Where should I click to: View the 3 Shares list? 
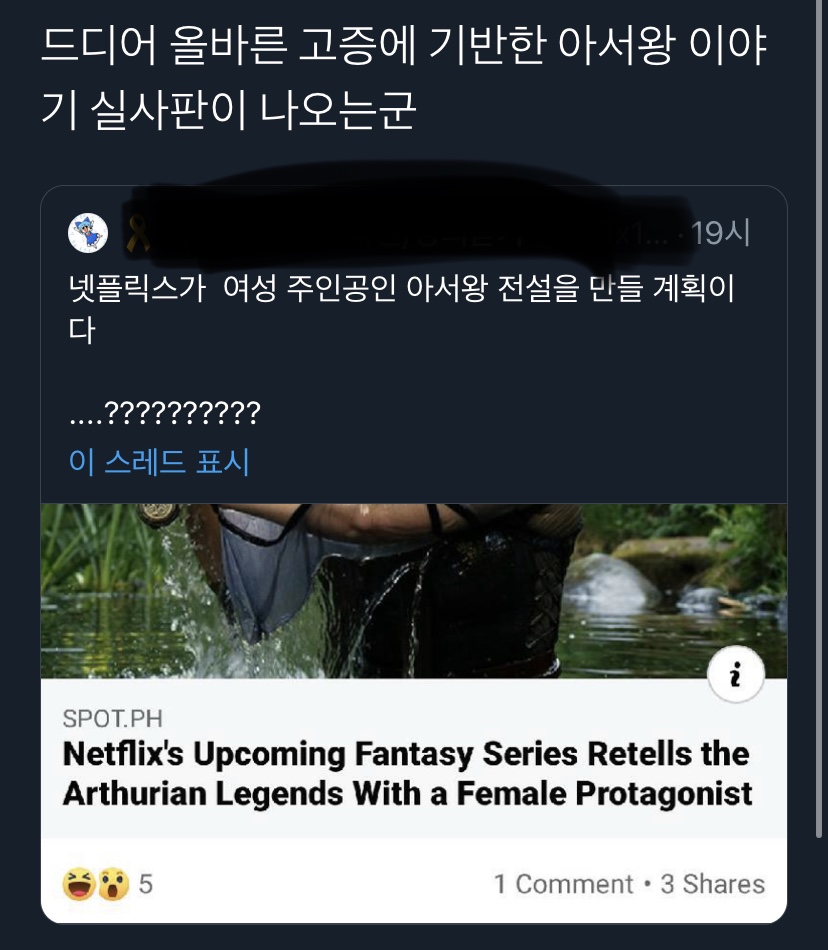(713, 884)
